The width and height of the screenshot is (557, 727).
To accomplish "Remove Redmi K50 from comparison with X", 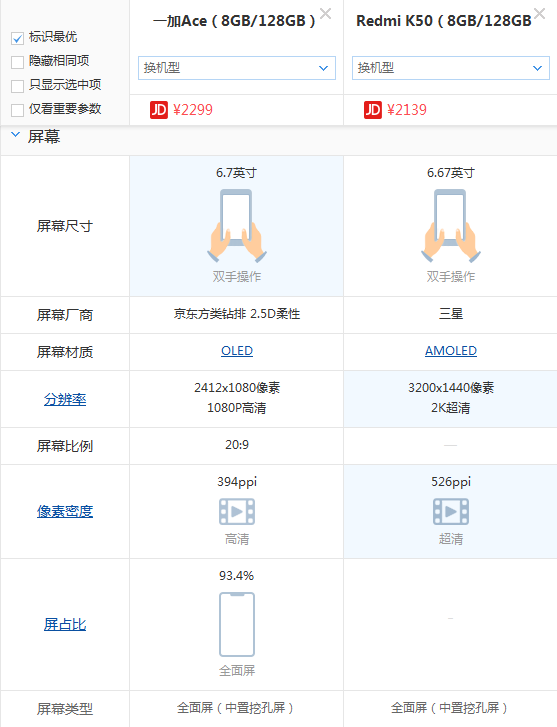I will click(x=539, y=13).
